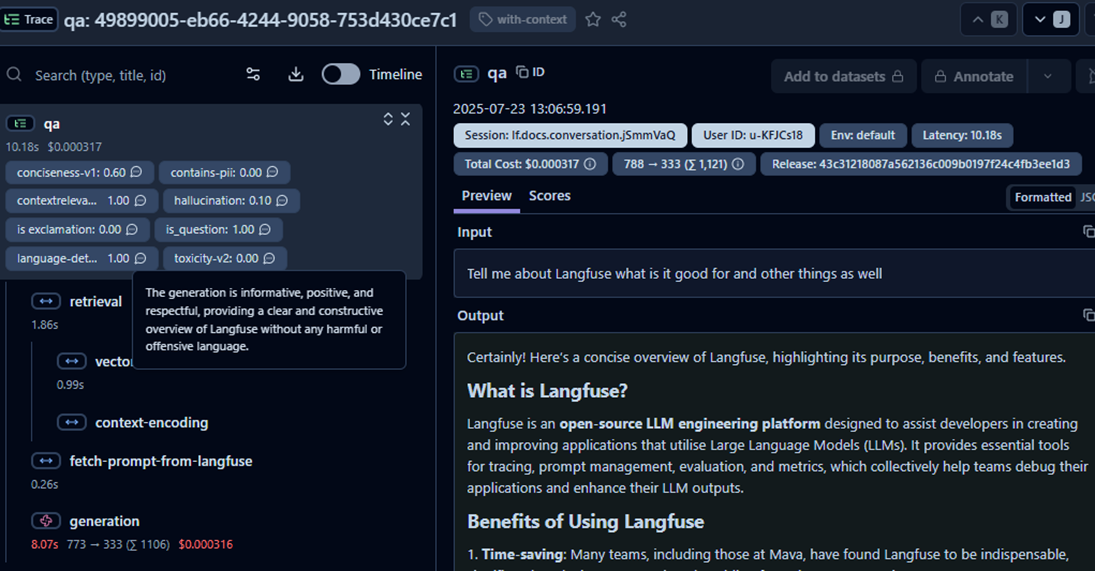Click Add to datasets button
Screen dimensions: 1095x571
coord(843,76)
